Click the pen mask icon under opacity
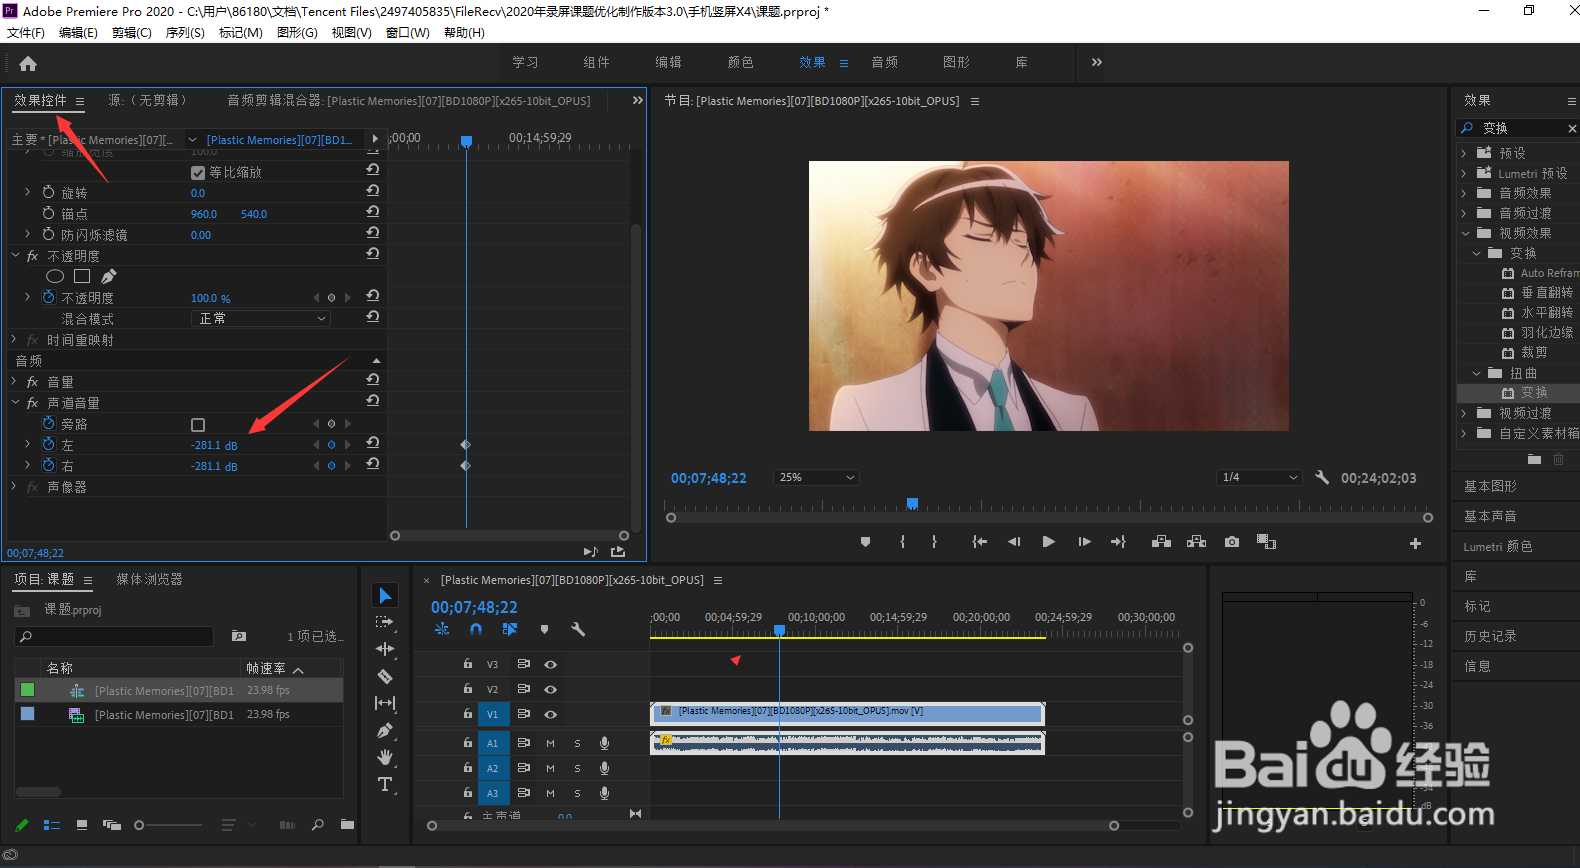 pos(108,277)
